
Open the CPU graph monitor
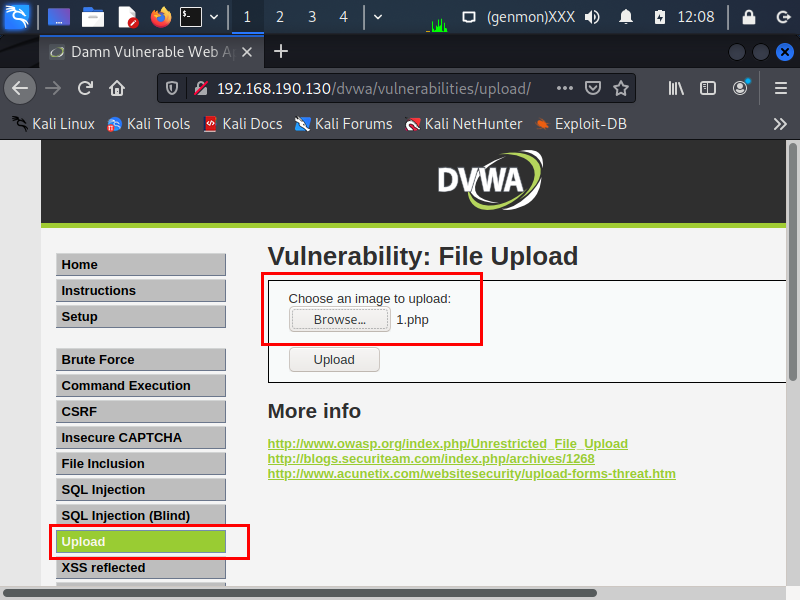click(x=437, y=23)
